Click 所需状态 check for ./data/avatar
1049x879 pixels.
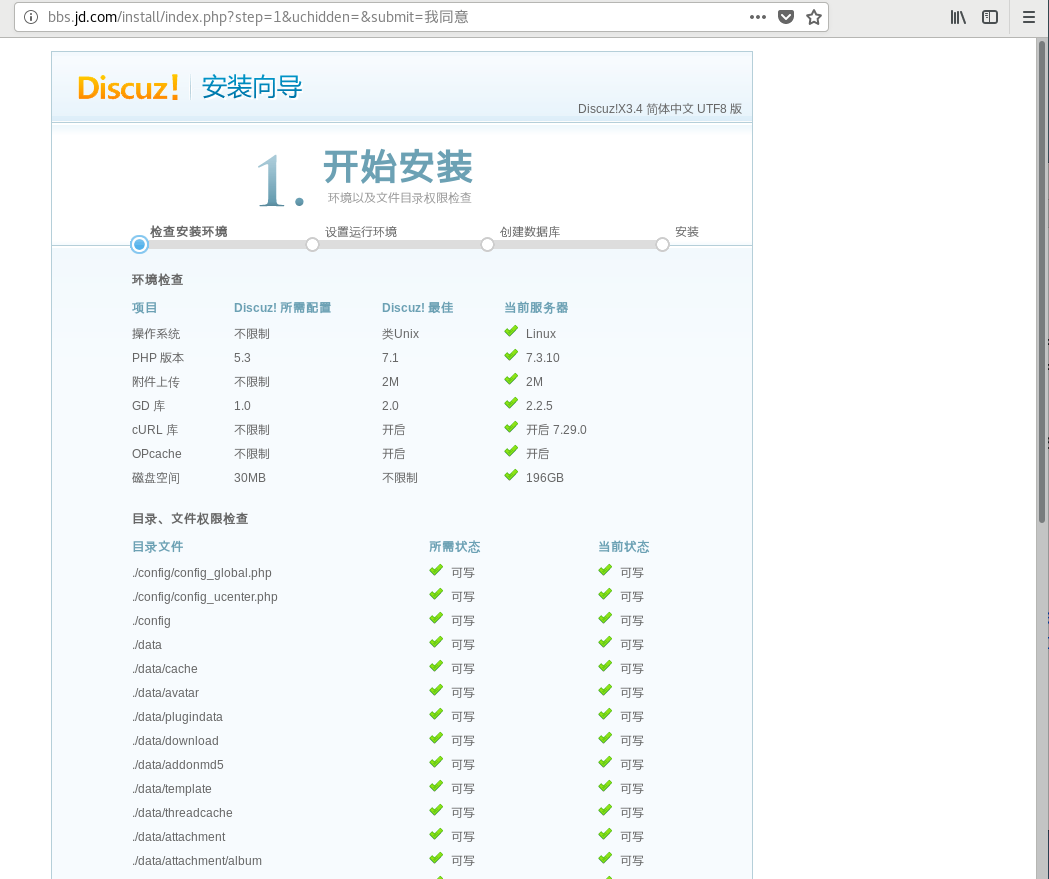436,690
